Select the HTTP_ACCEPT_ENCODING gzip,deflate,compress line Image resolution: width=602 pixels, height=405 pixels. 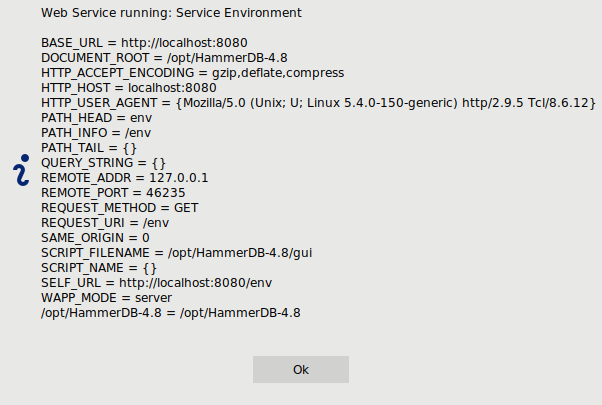[193, 73]
